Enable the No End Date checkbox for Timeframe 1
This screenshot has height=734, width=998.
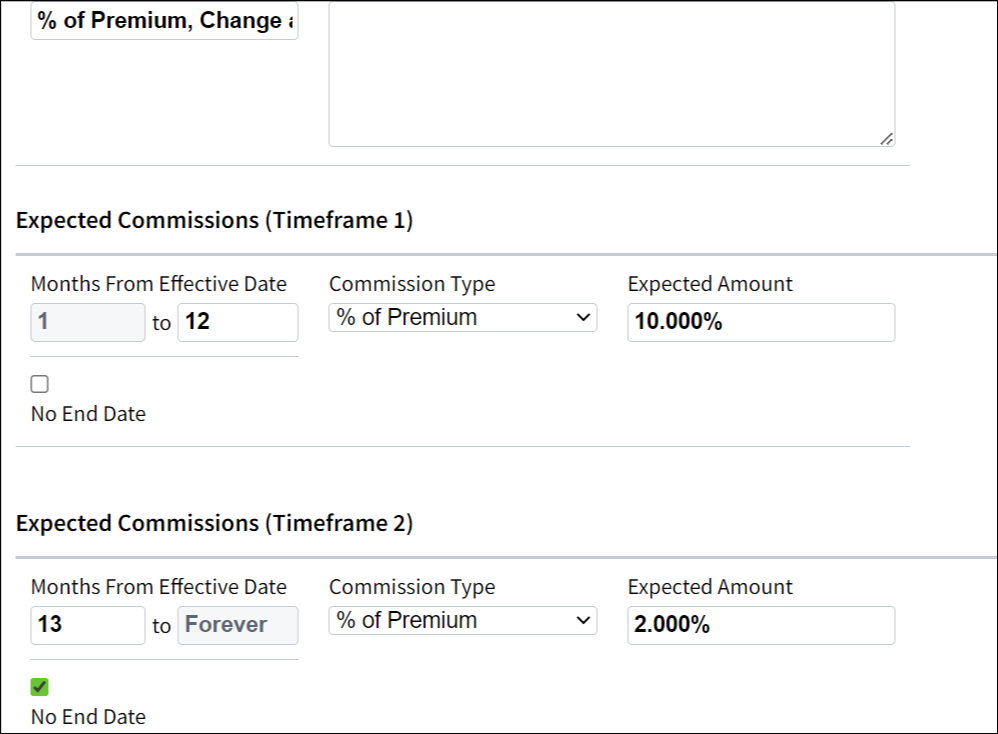pos(40,383)
